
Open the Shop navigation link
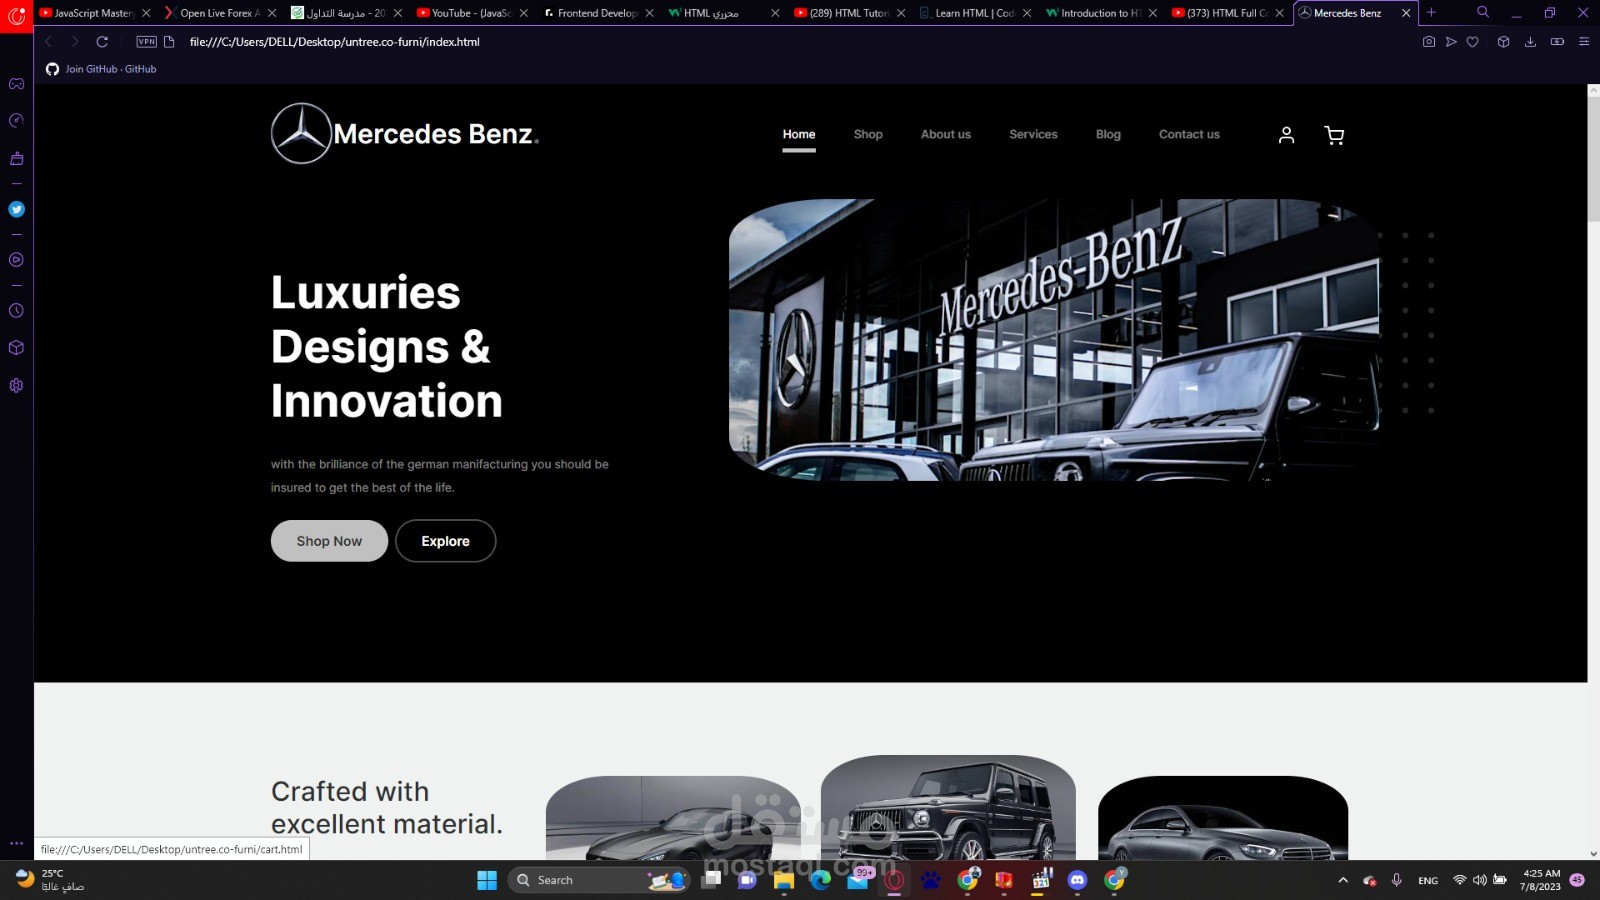(x=868, y=134)
